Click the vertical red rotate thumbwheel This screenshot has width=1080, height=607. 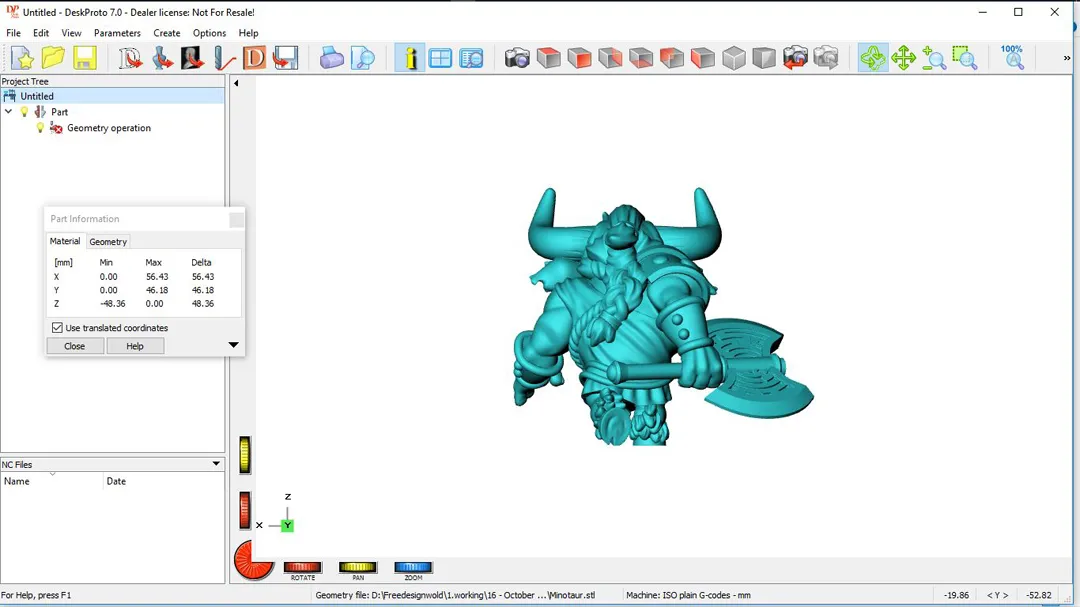245,511
